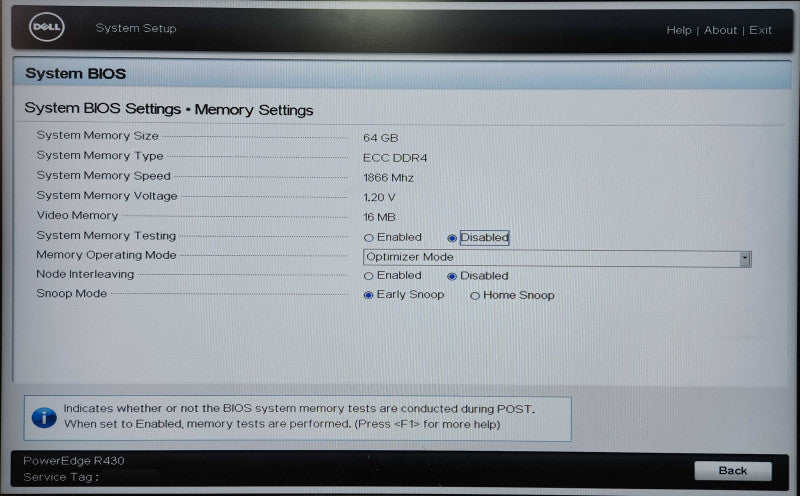Enable System Memory Testing radio button
The width and height of the screenshot is (800, 496).
pyautogui.click(x=368, y=238)
